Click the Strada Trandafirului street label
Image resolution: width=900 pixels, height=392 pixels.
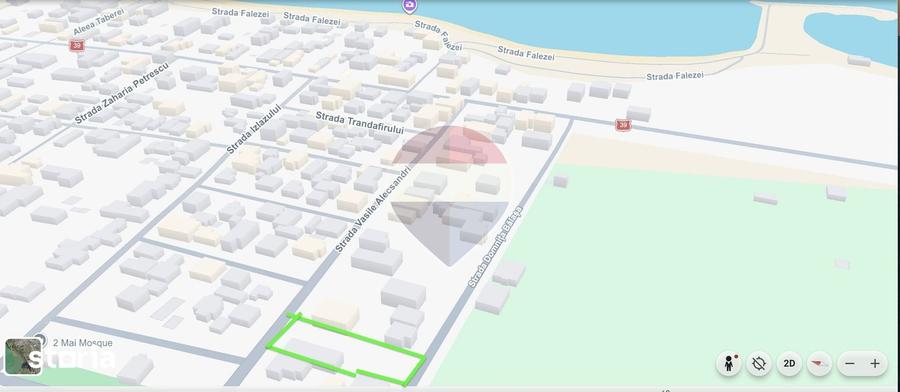pyautogui.click(x=359, y=122)
